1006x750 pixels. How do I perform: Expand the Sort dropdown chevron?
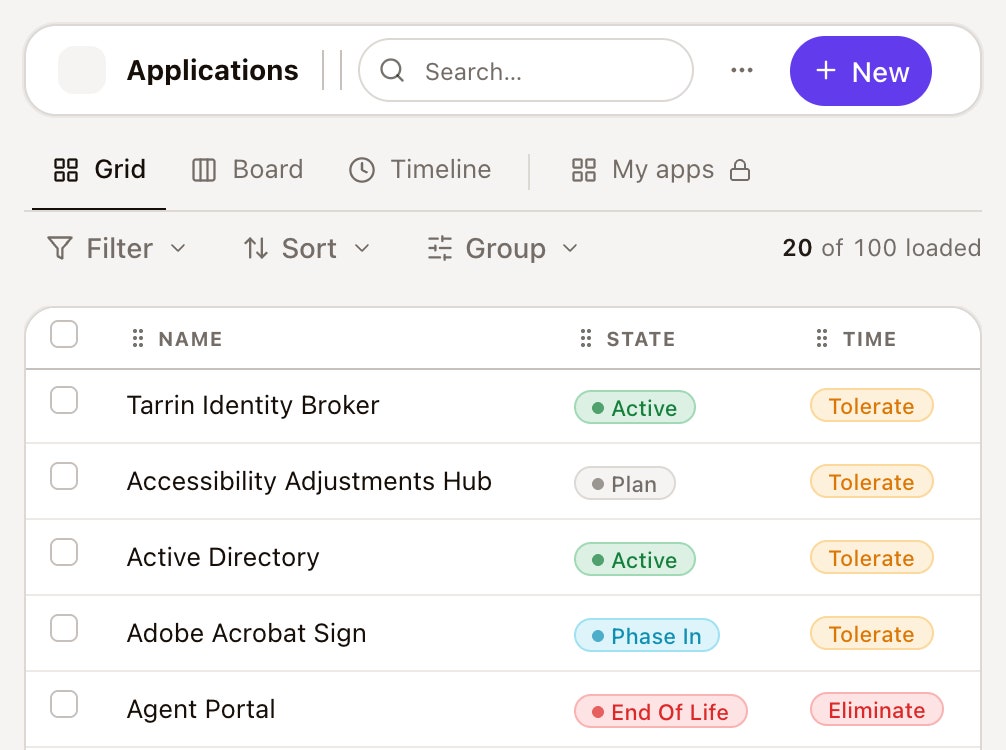click(362, 248)
